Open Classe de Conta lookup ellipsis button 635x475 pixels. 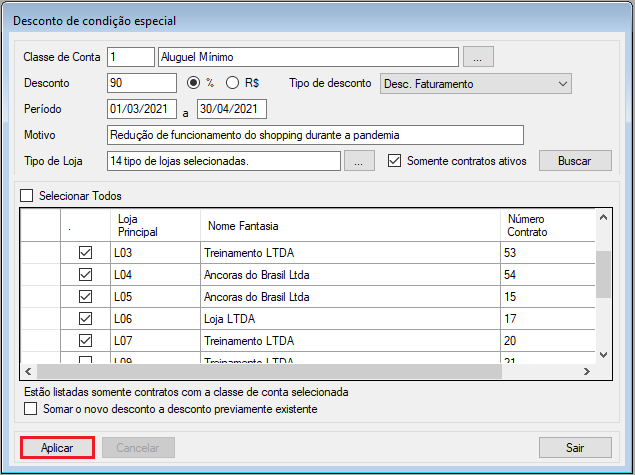click(x=478, y=57)
